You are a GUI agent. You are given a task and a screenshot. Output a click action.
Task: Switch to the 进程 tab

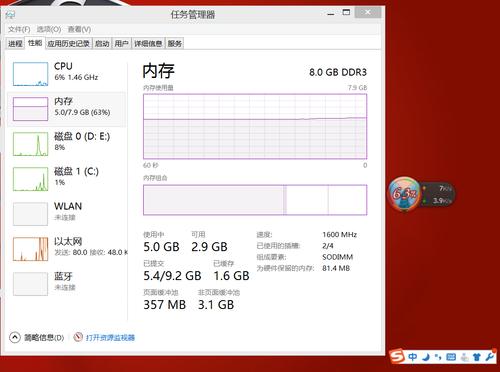point(15,44)
